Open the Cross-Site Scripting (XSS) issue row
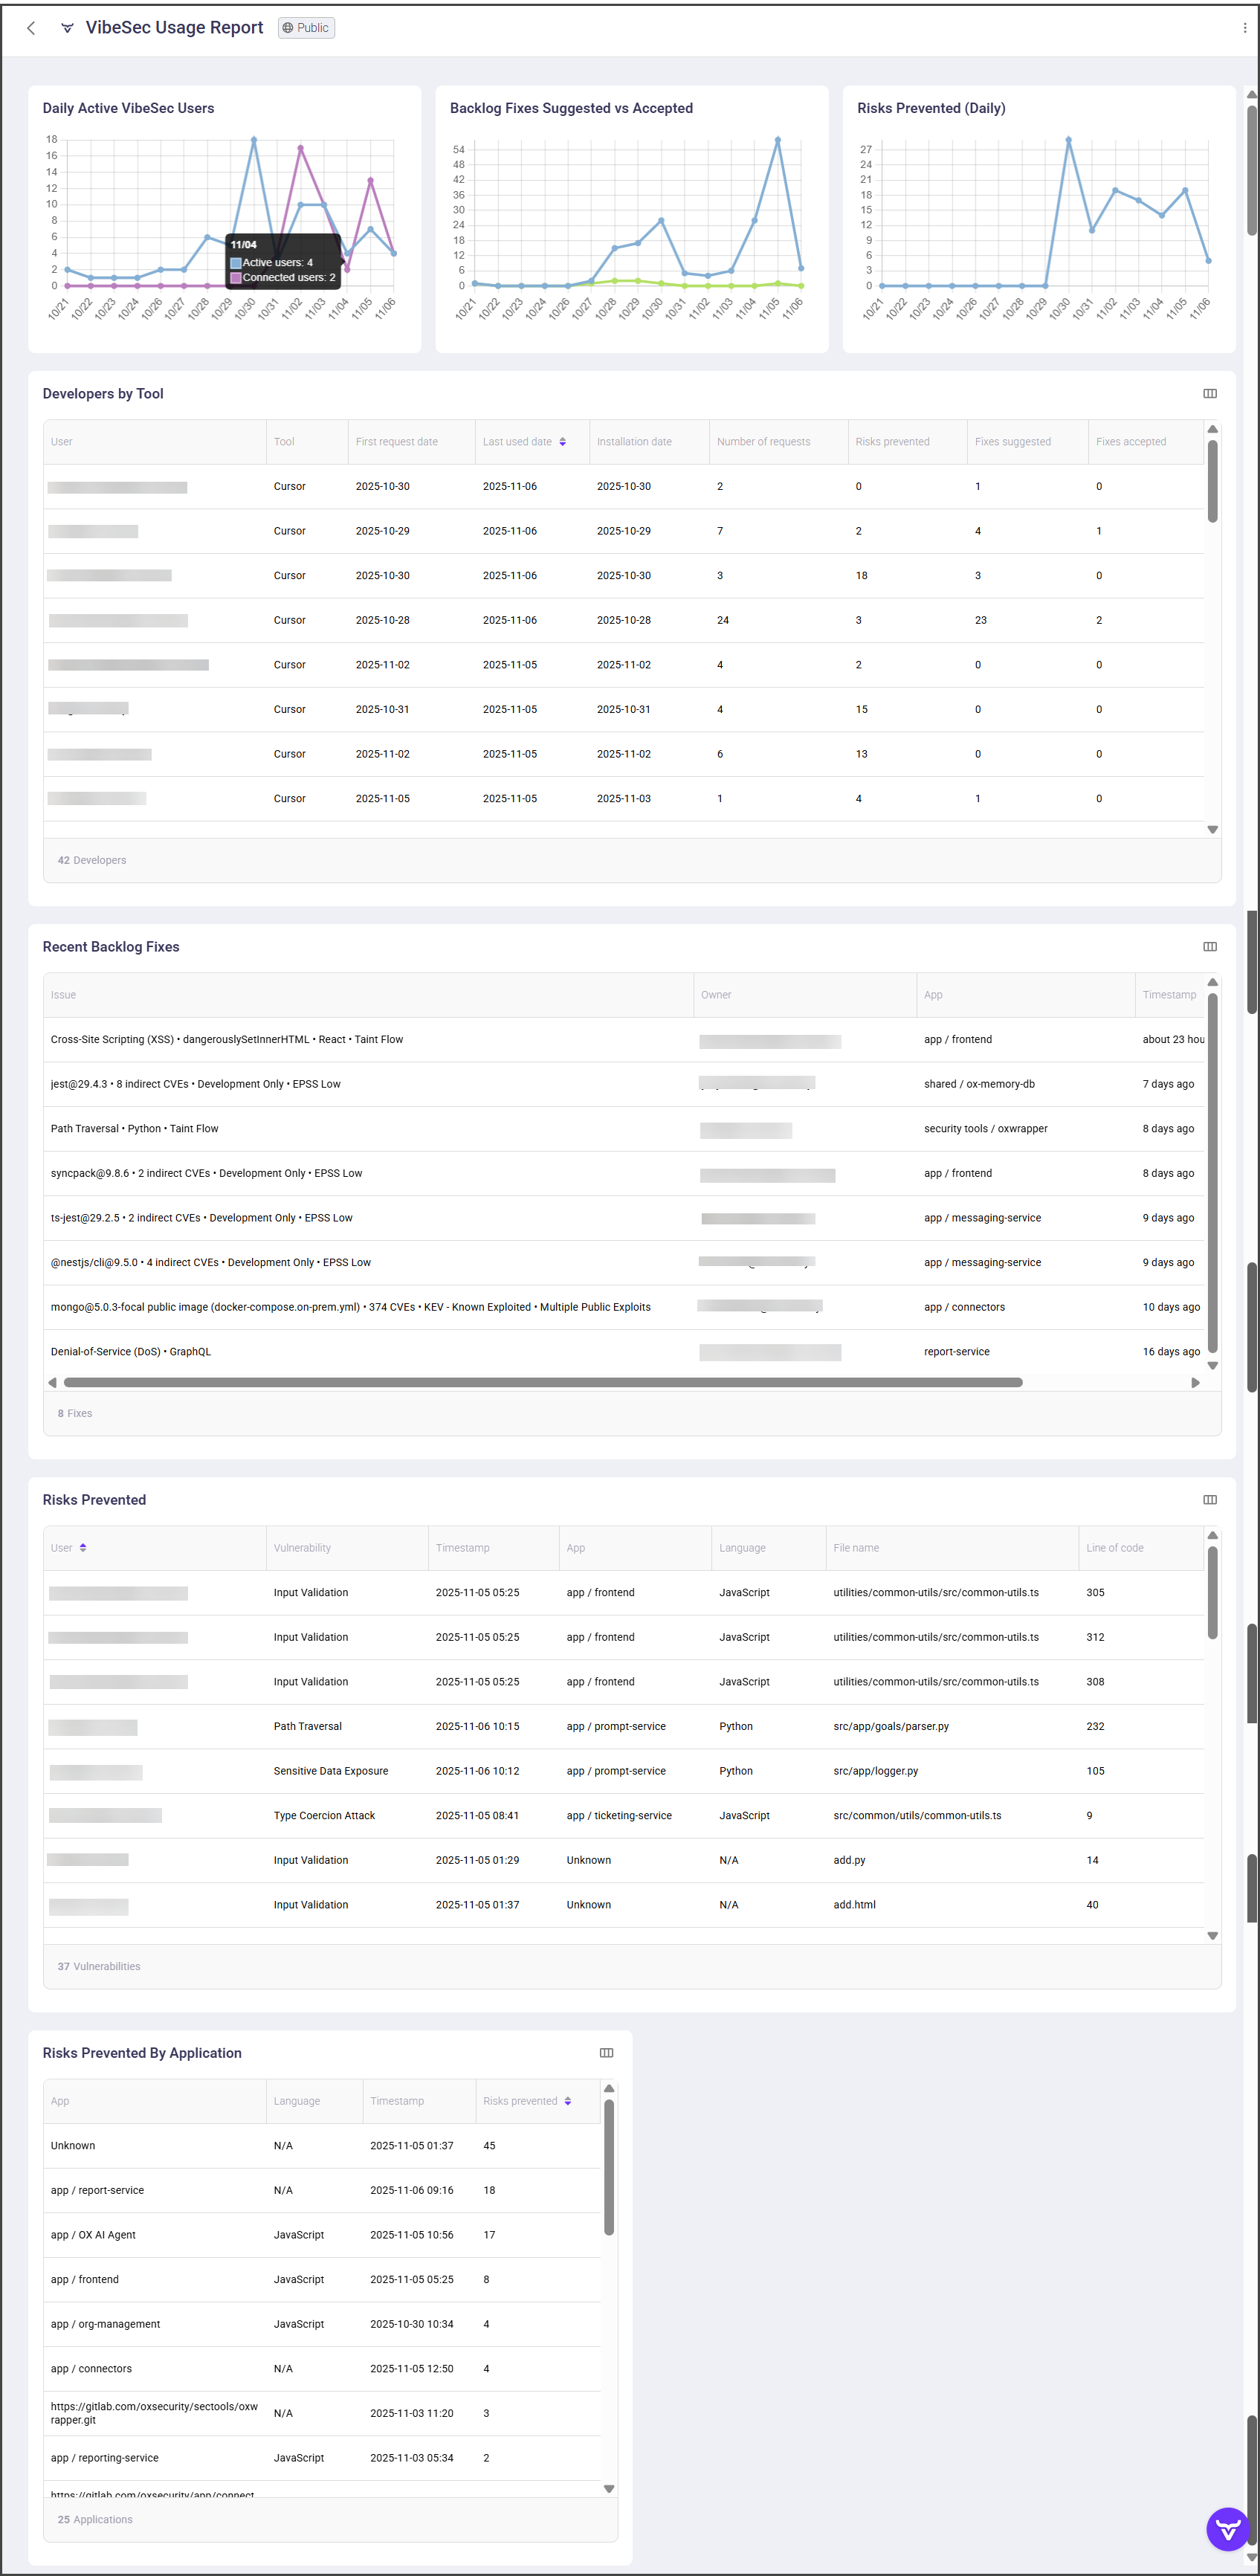1260x2576 pixels. (227, 1040)
